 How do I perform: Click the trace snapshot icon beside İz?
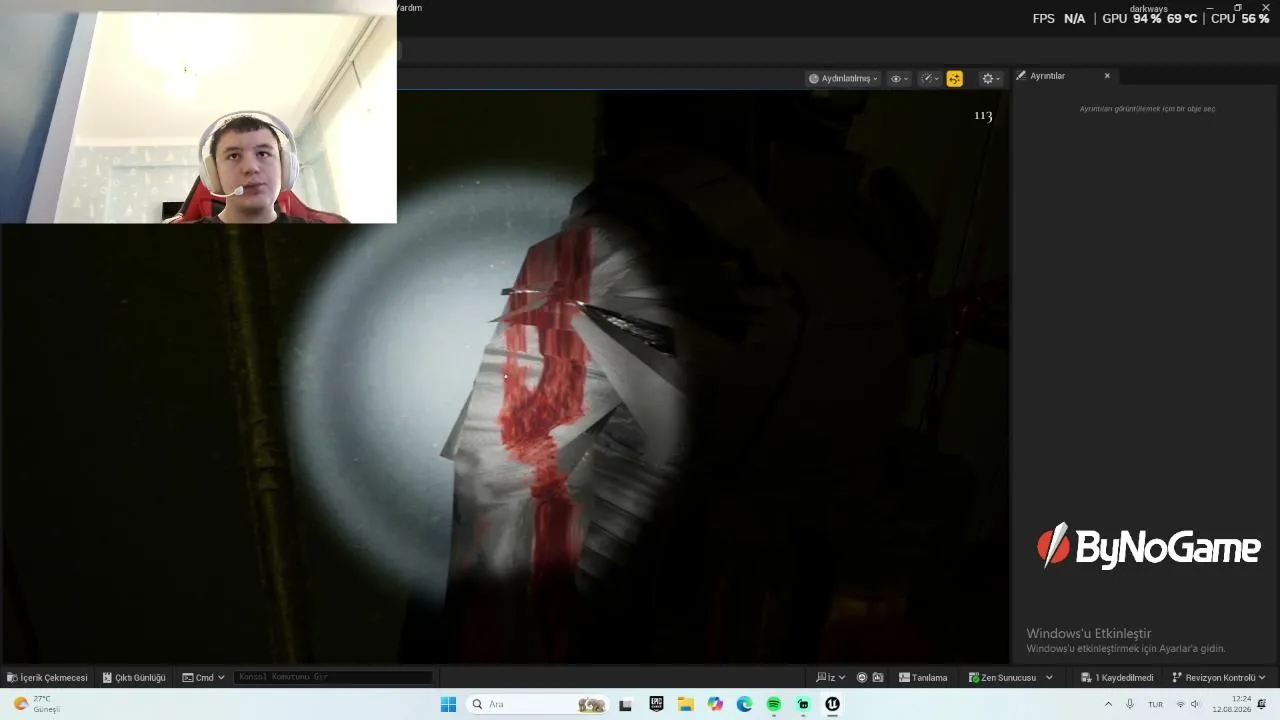click(x=878, y=677)
